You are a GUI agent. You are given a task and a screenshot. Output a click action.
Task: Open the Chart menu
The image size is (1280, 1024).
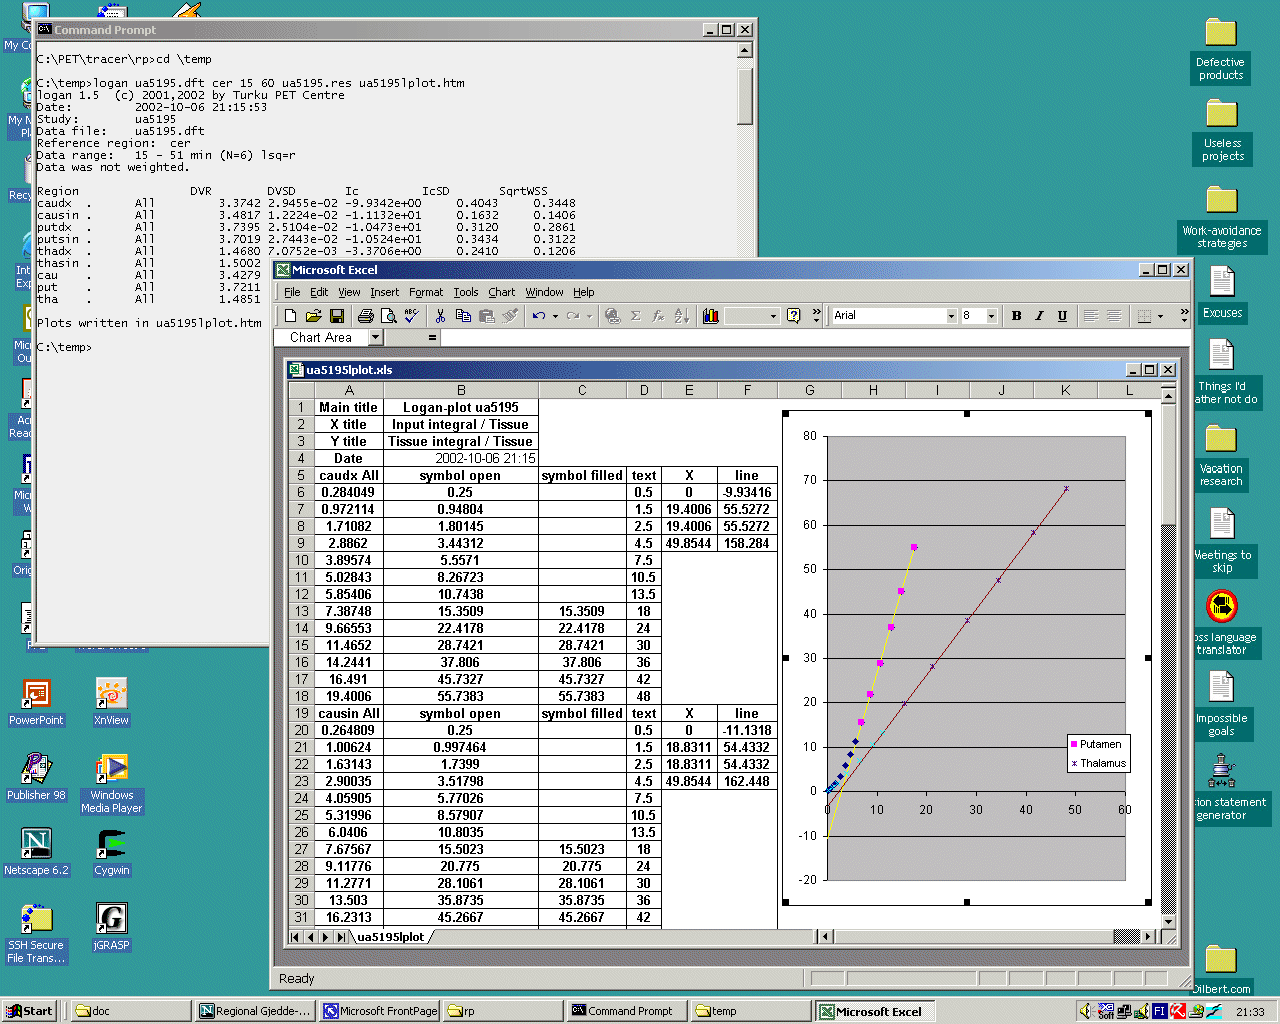pos(501,292)
